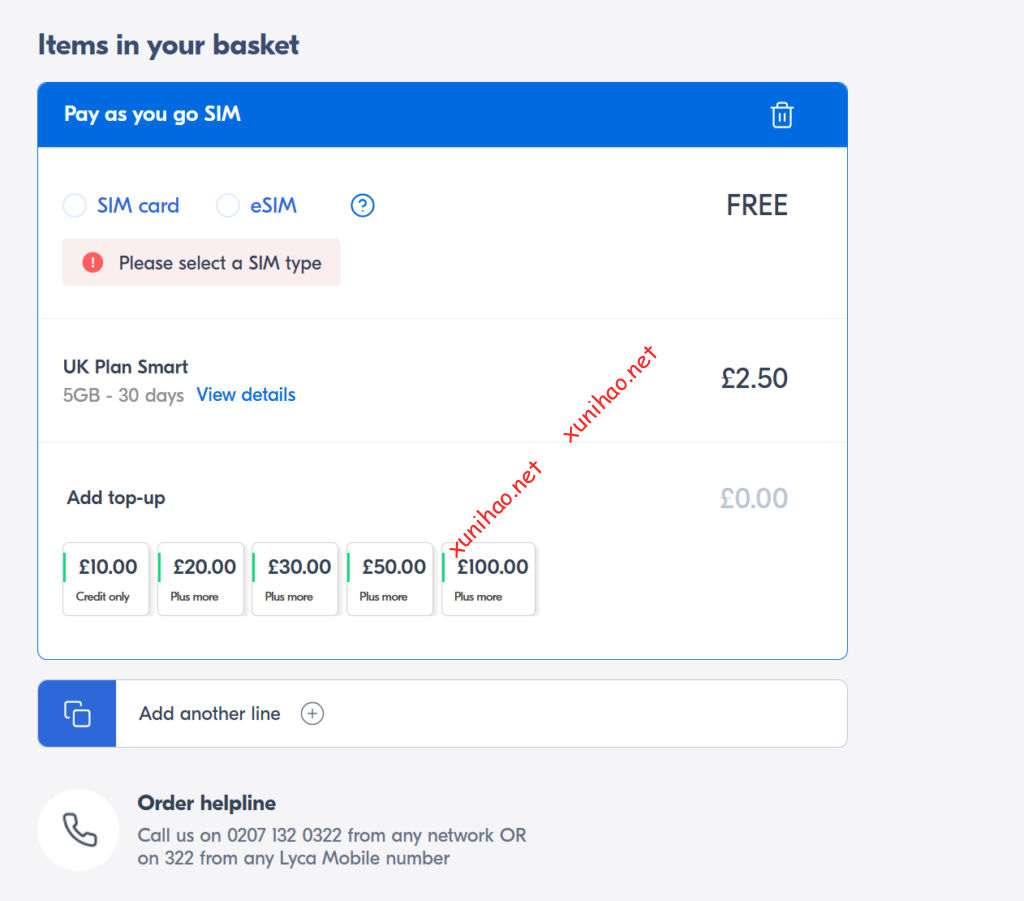Open the SIM type help question mark

coord(362,206)
